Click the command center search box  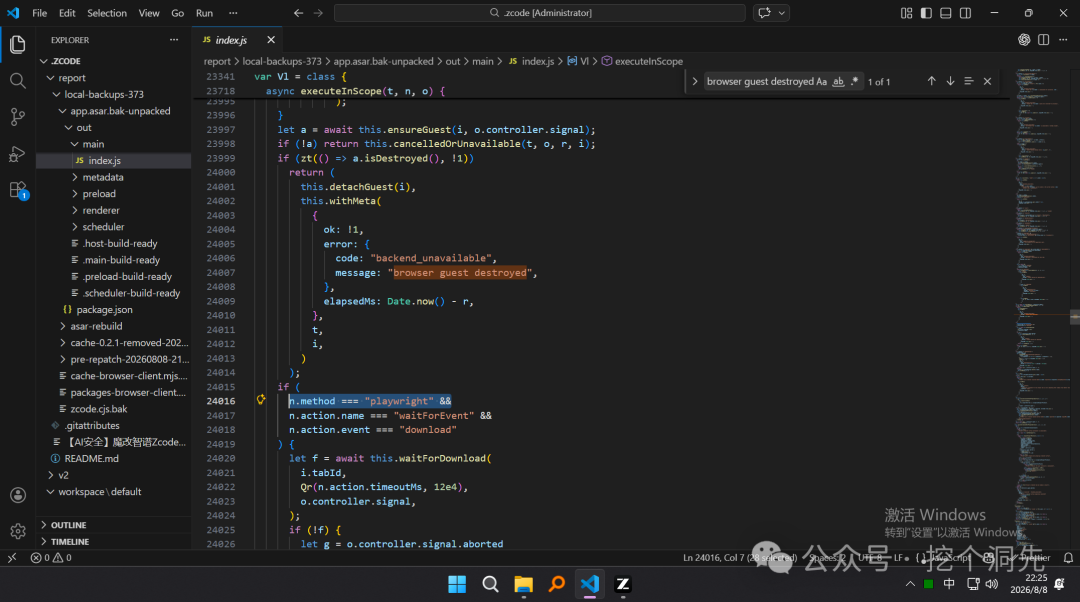539,13
